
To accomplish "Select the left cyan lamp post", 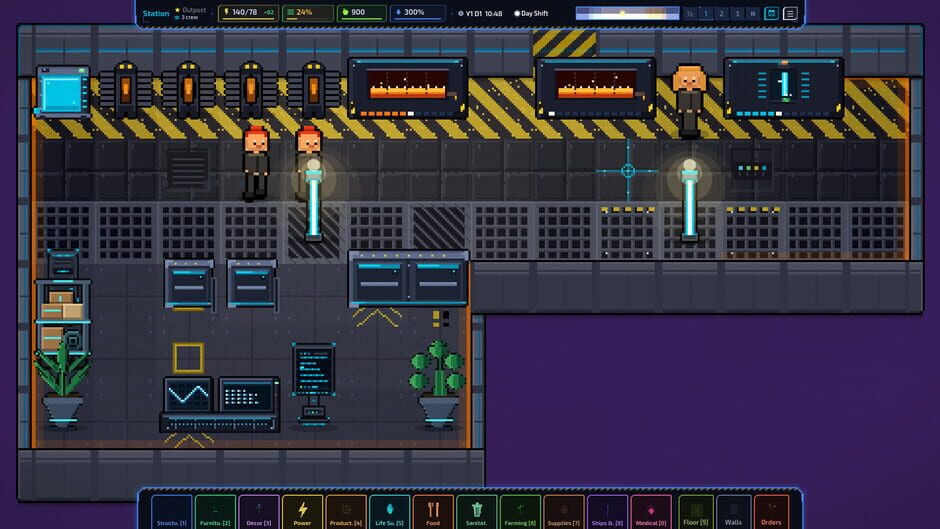I will (x=314, y=201).
